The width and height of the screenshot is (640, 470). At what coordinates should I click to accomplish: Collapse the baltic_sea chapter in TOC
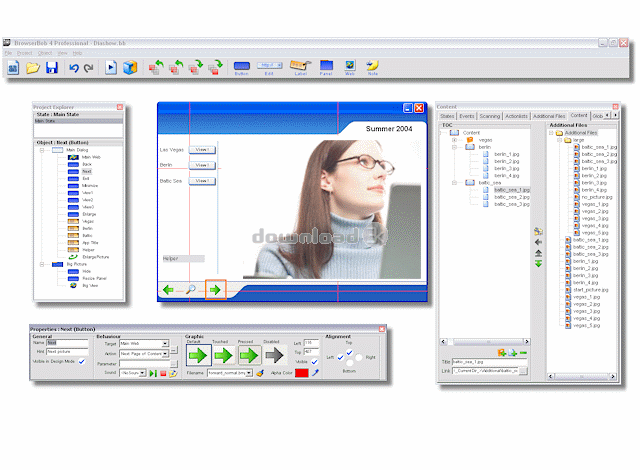tap(454, 183)
